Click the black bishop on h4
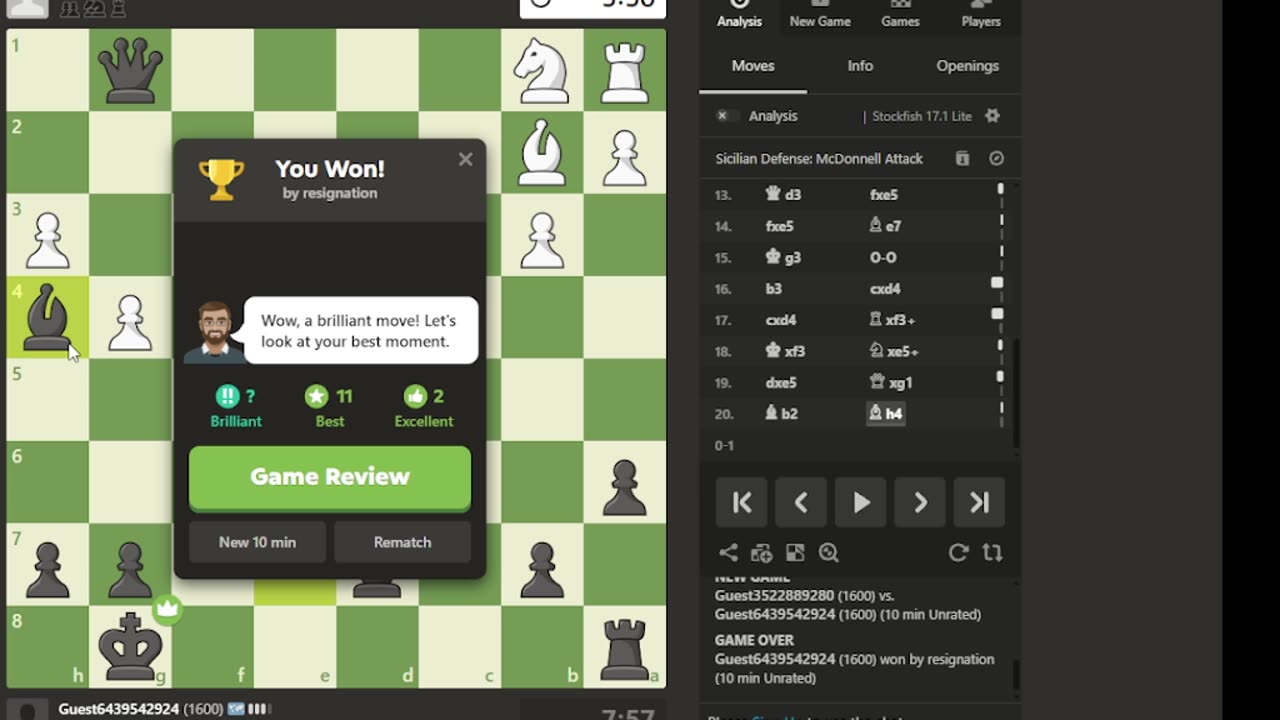The width and height of the screenshot is (1280, 720). (x=47, y=317)
